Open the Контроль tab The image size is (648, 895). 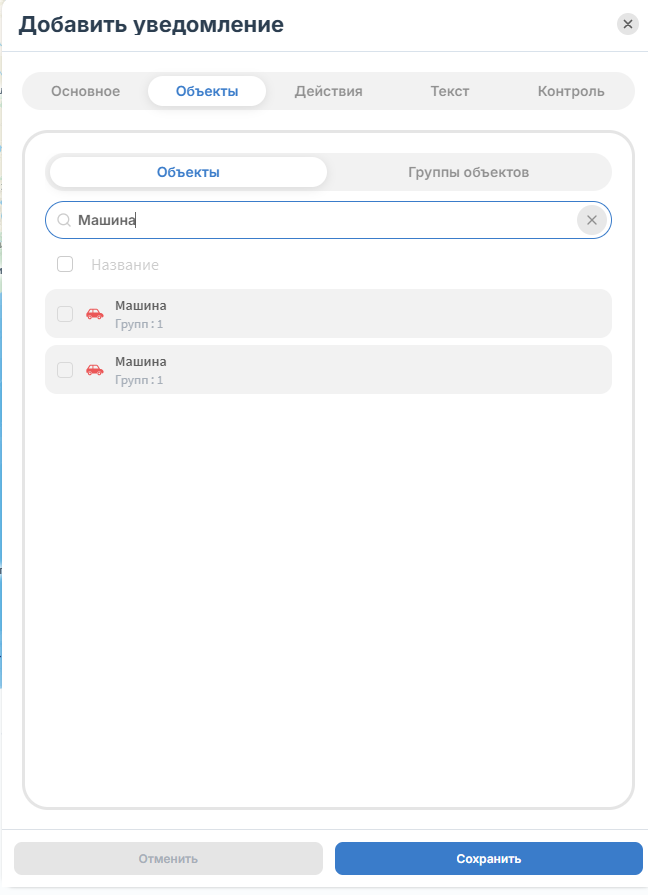tap(571, 91)
